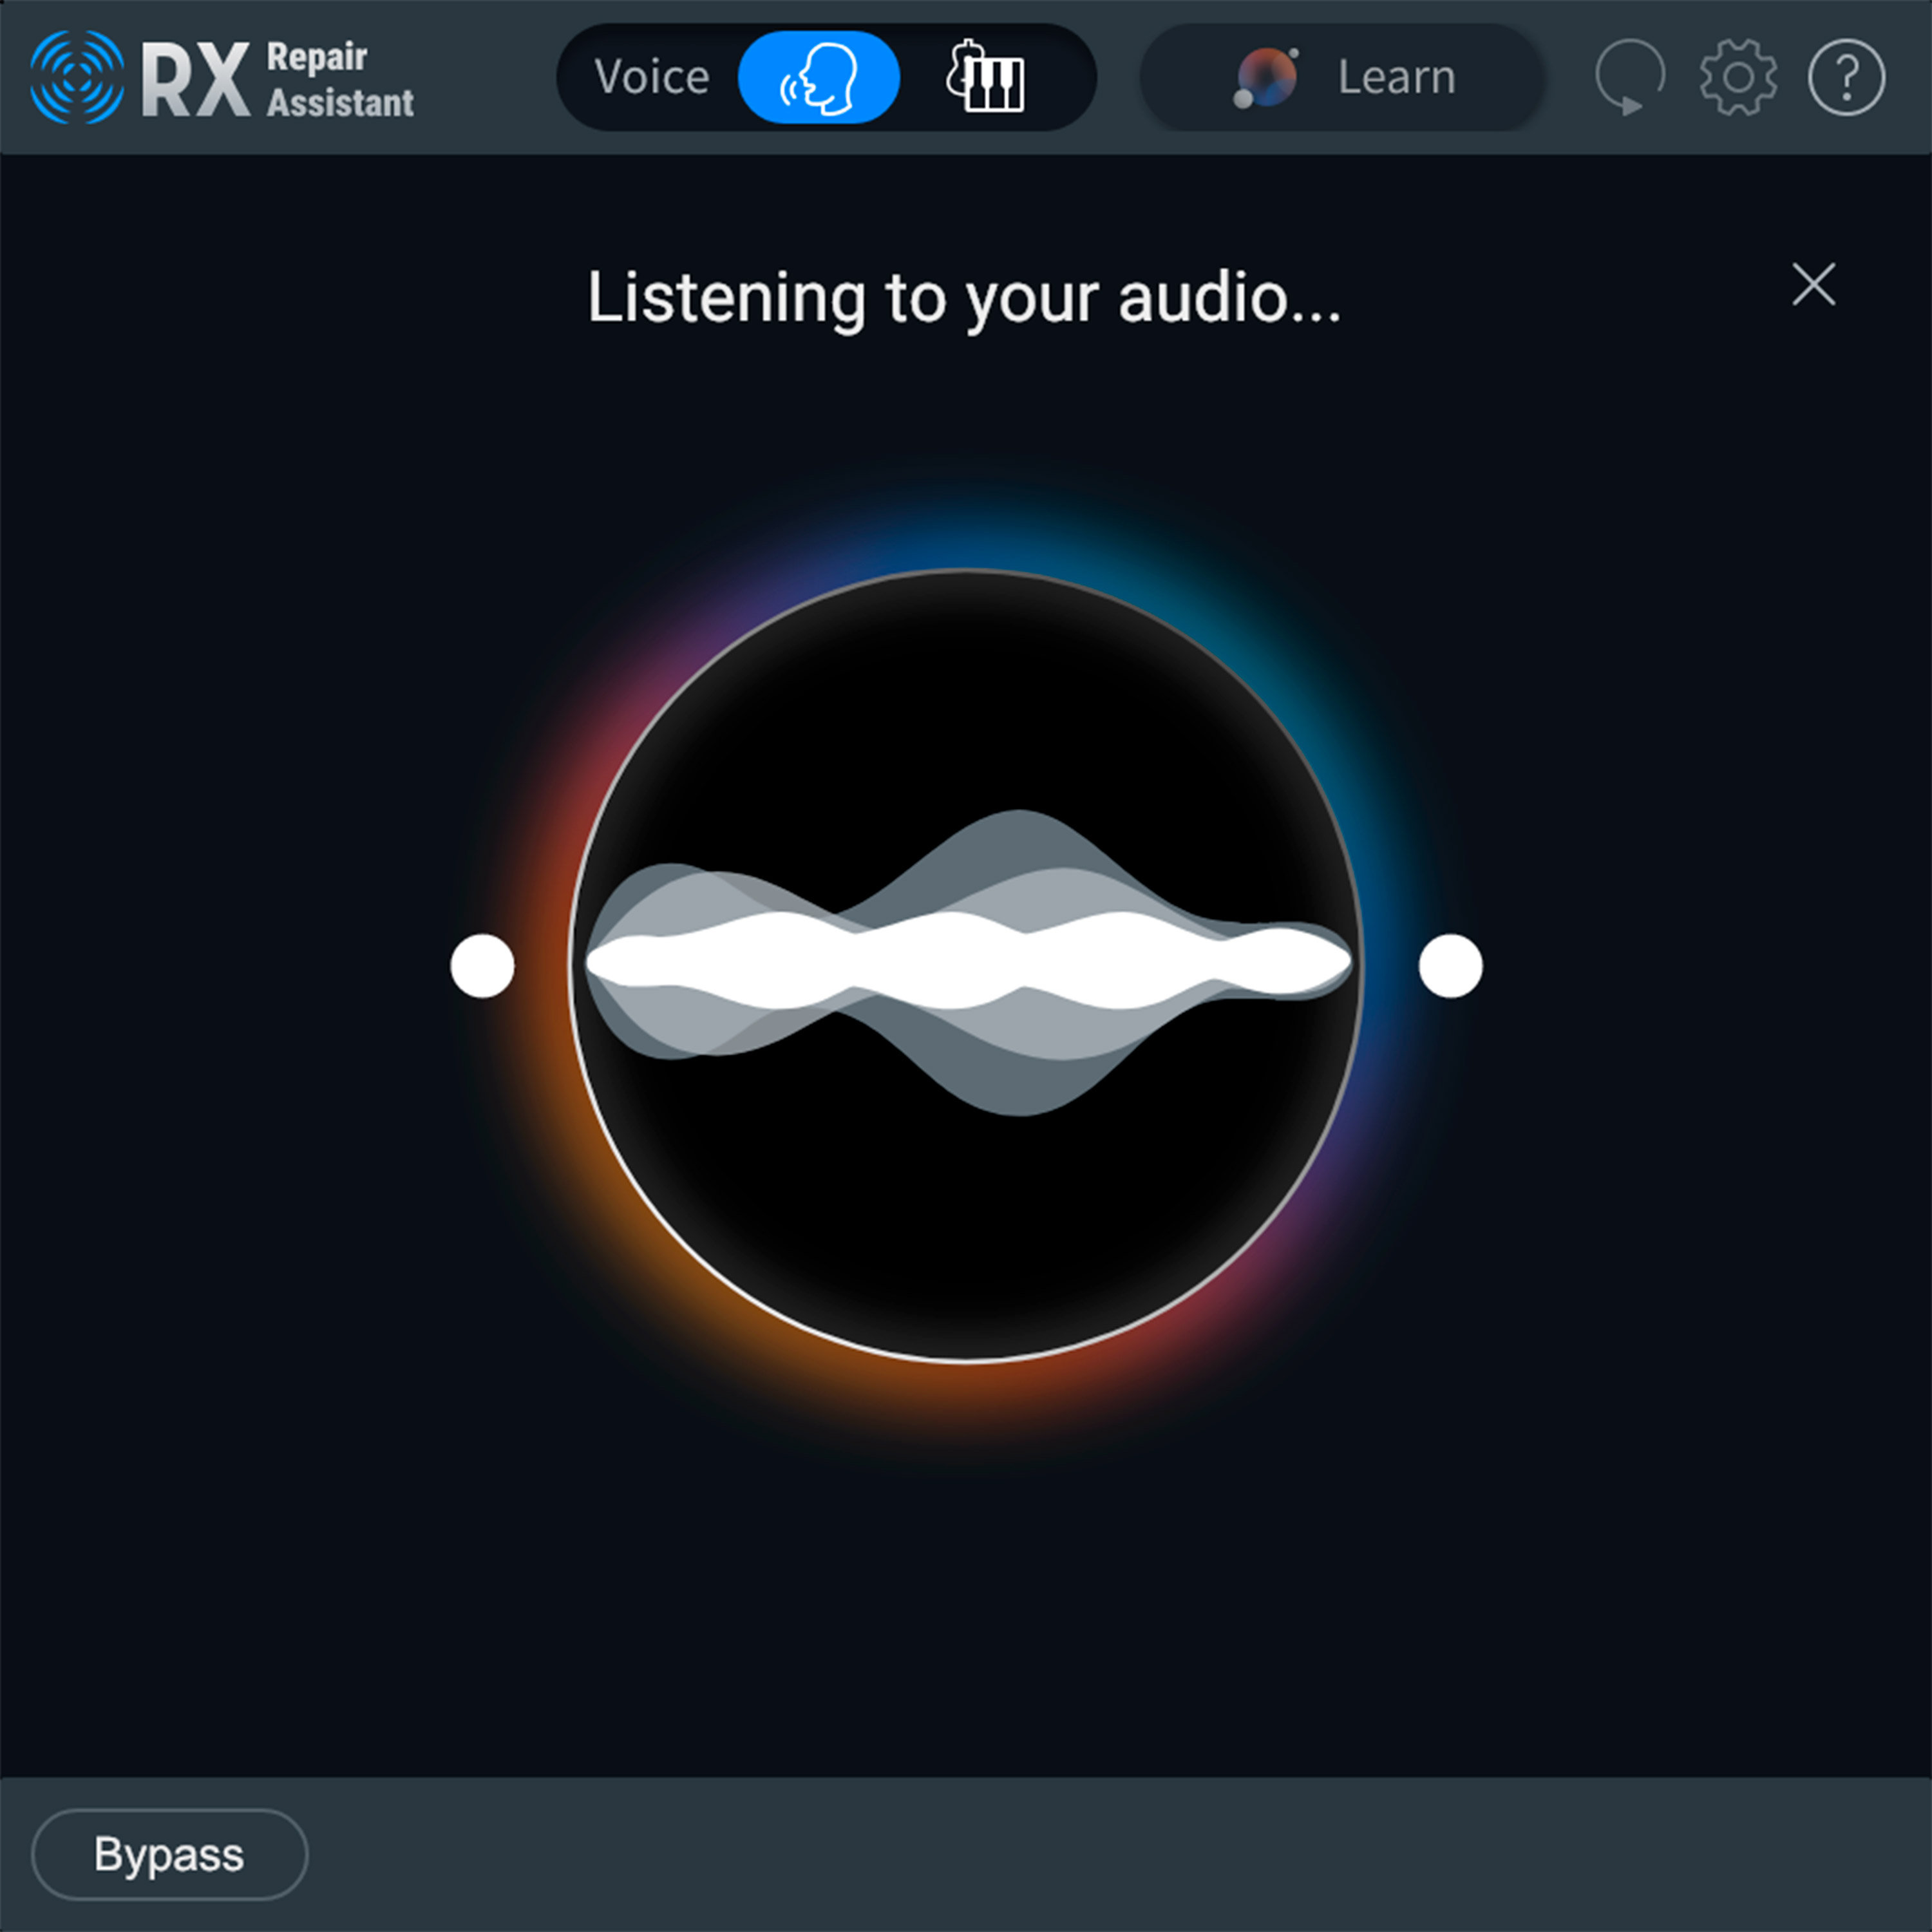1932x1932 pixels.
Task: Select the voice head icon mode
Action: click(x=818, y=77)
